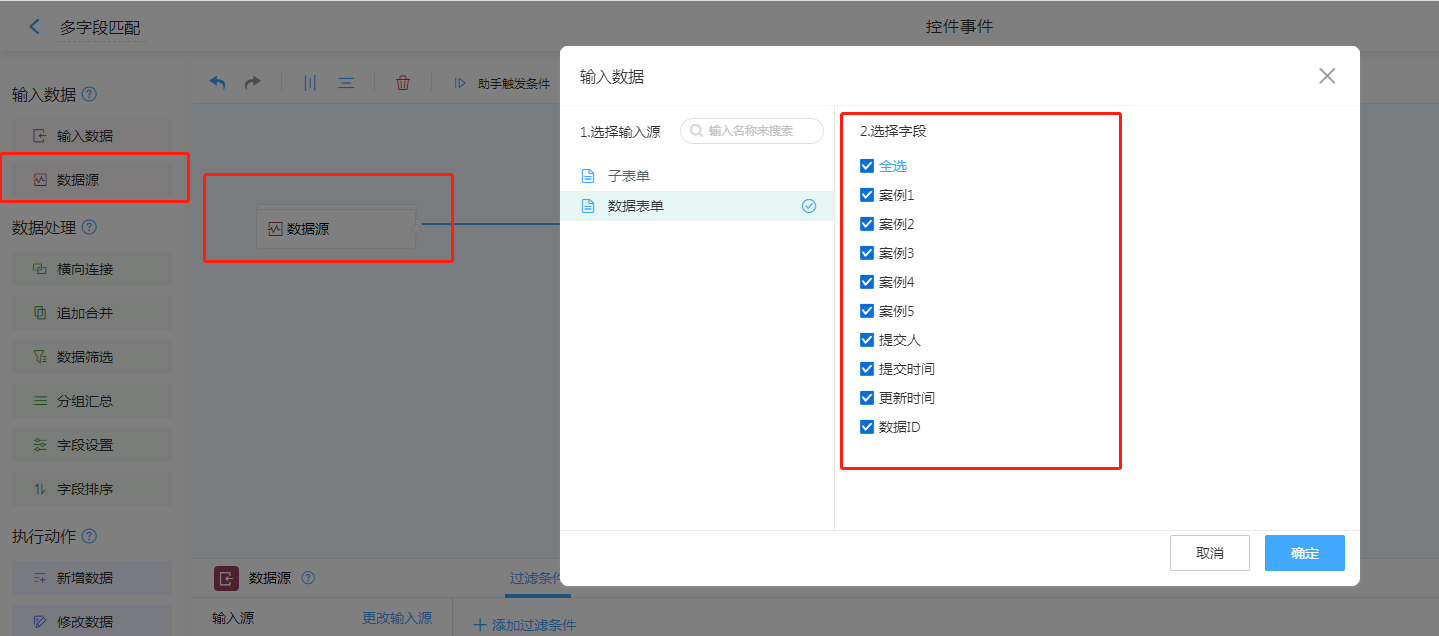Click 更改输入源 link
The width and height of the screenshot is (1439, 636).
pos(397,618)
